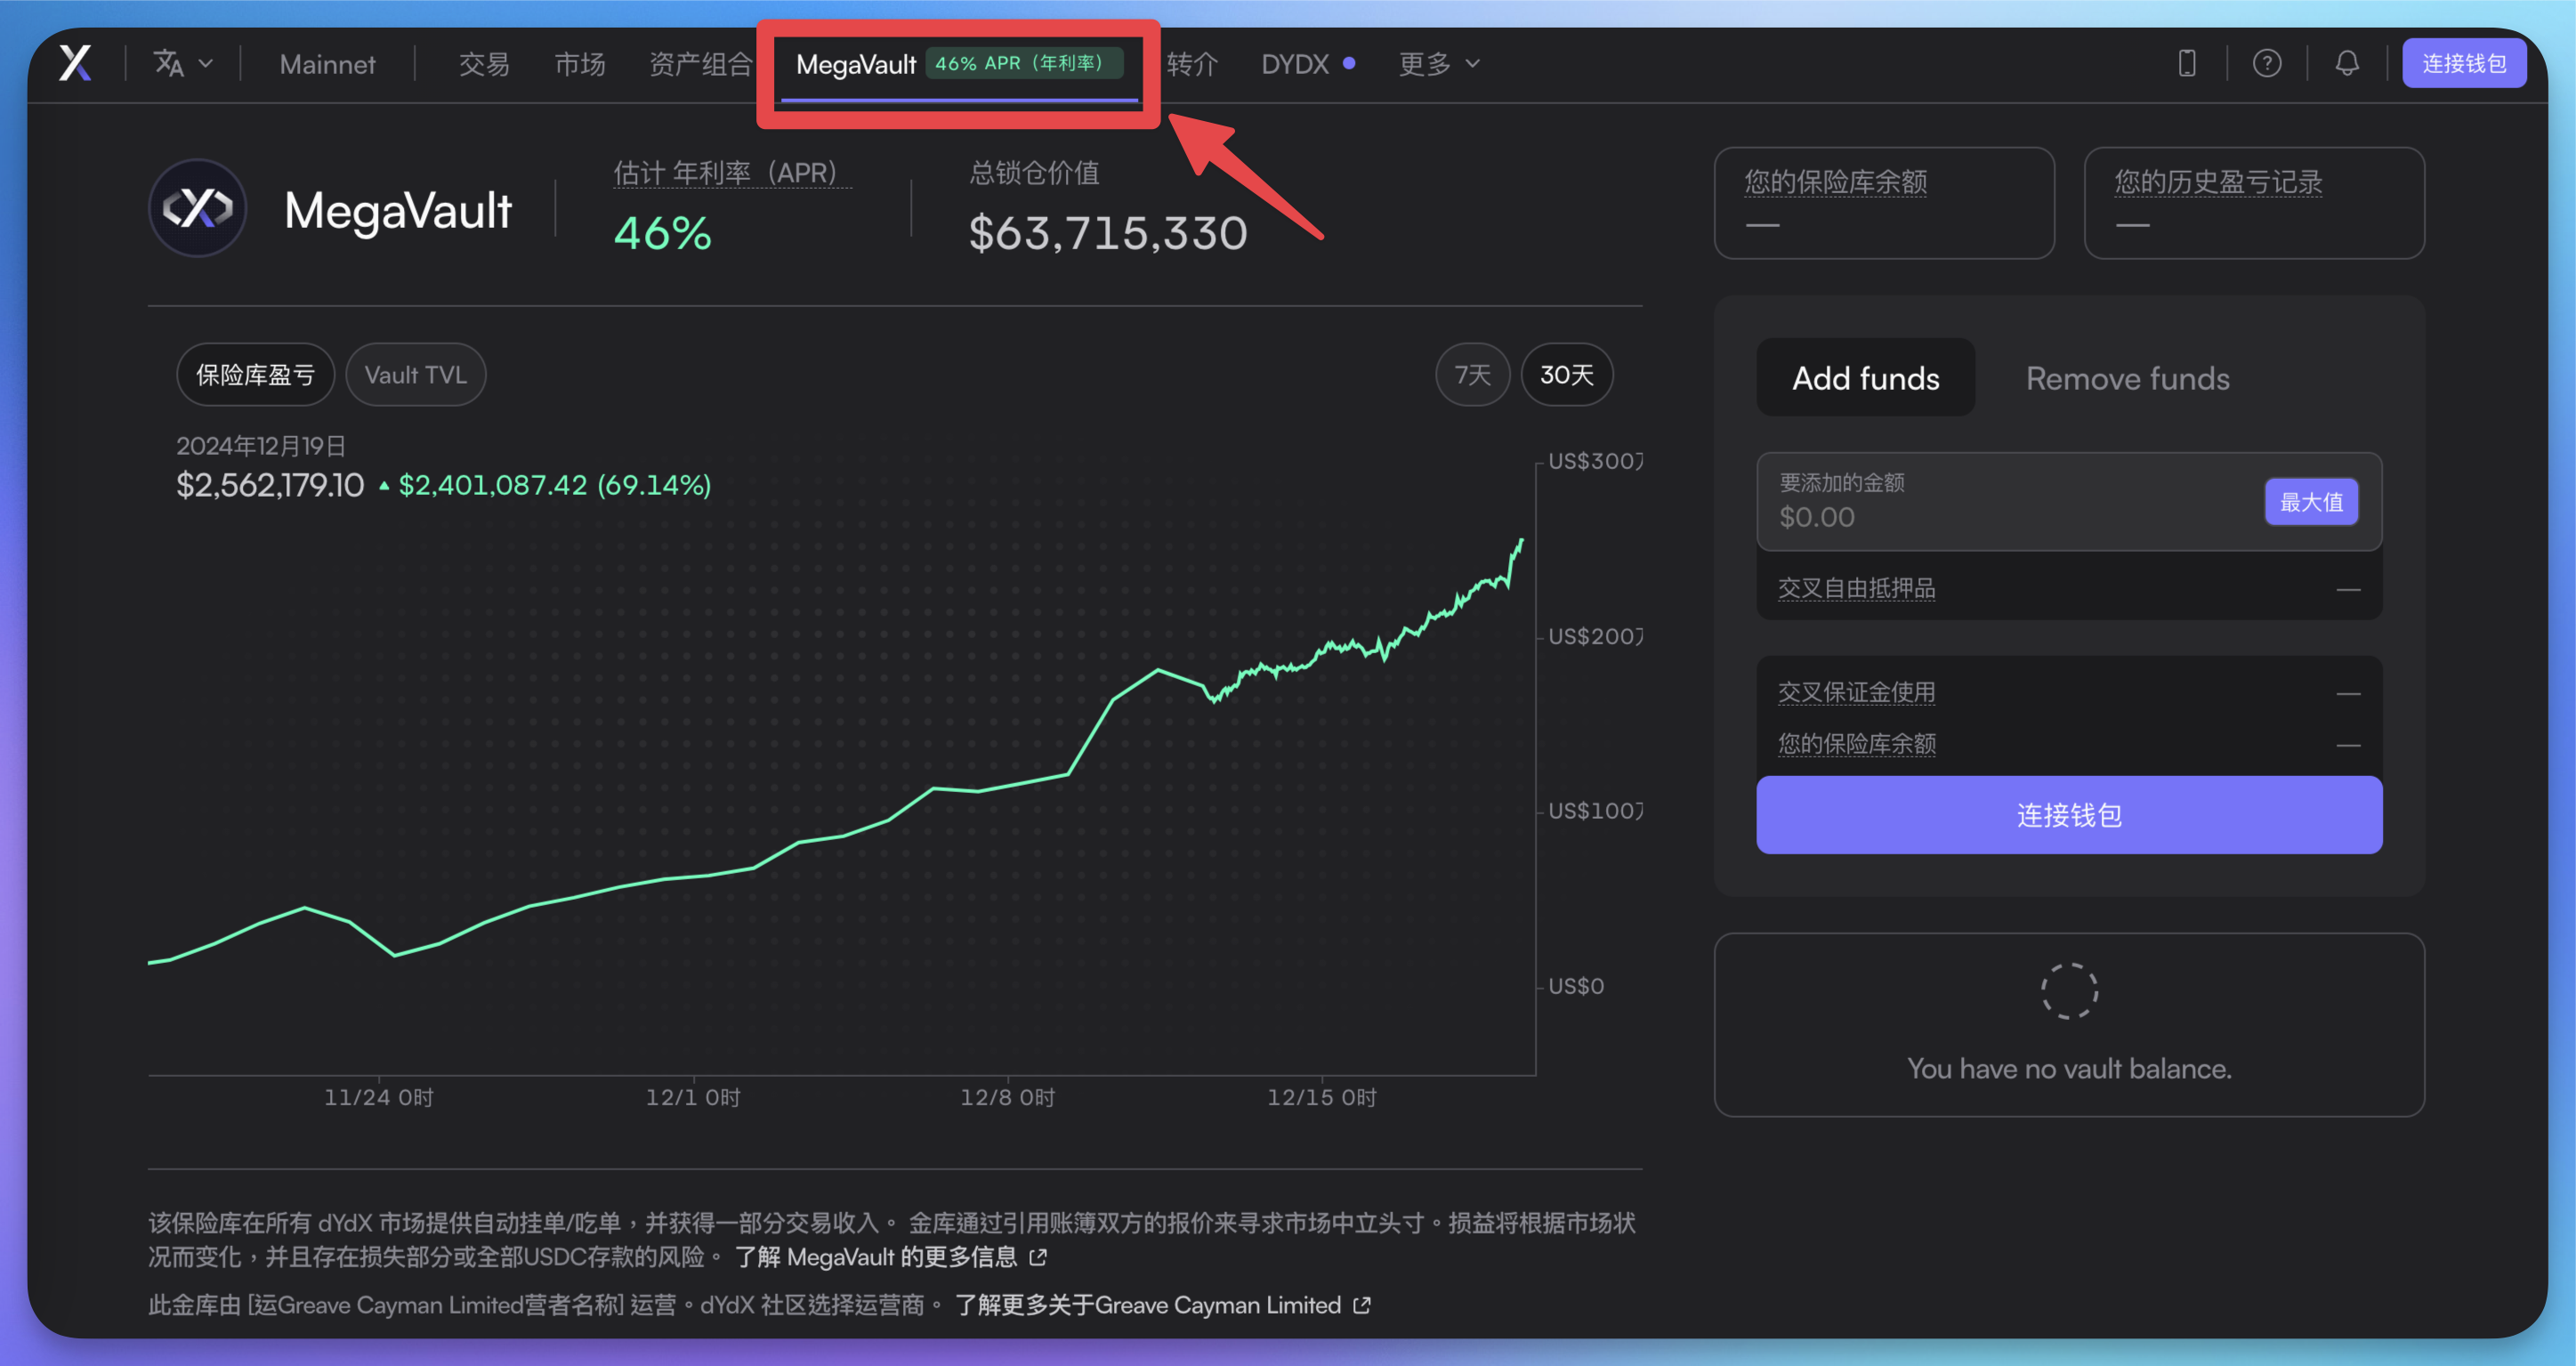Select the Mainnet network label
Screen dimensions: 2576x1366
coord(327,64)
